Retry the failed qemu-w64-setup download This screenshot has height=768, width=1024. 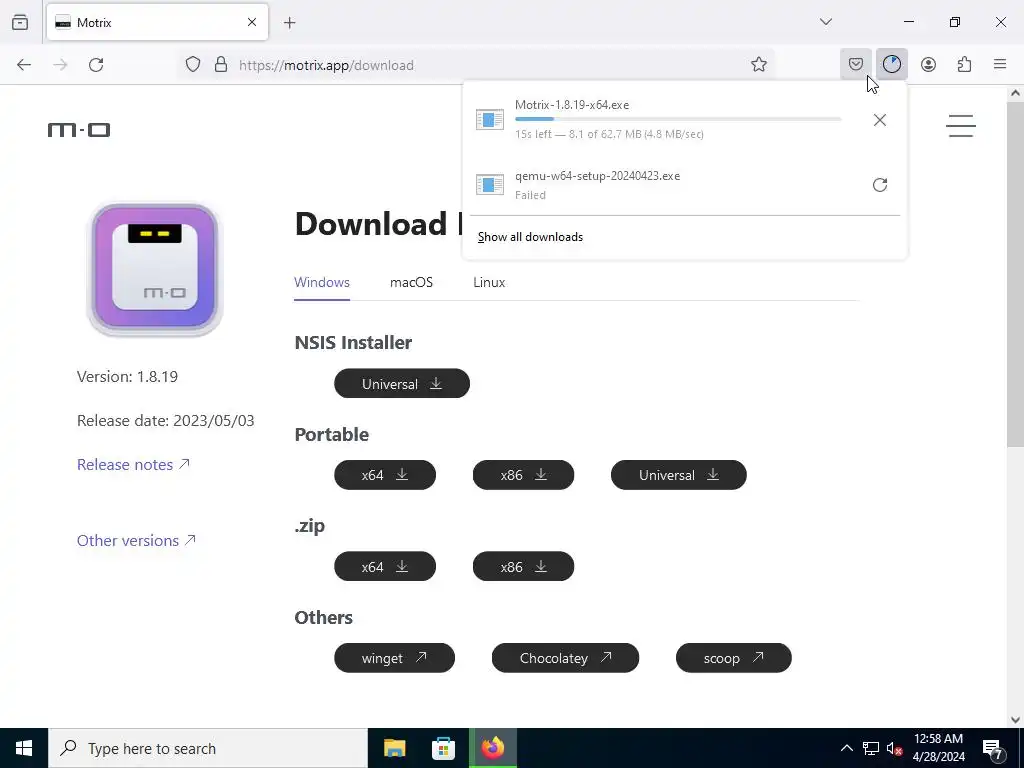pyautogui.click(x=880, y=185)
